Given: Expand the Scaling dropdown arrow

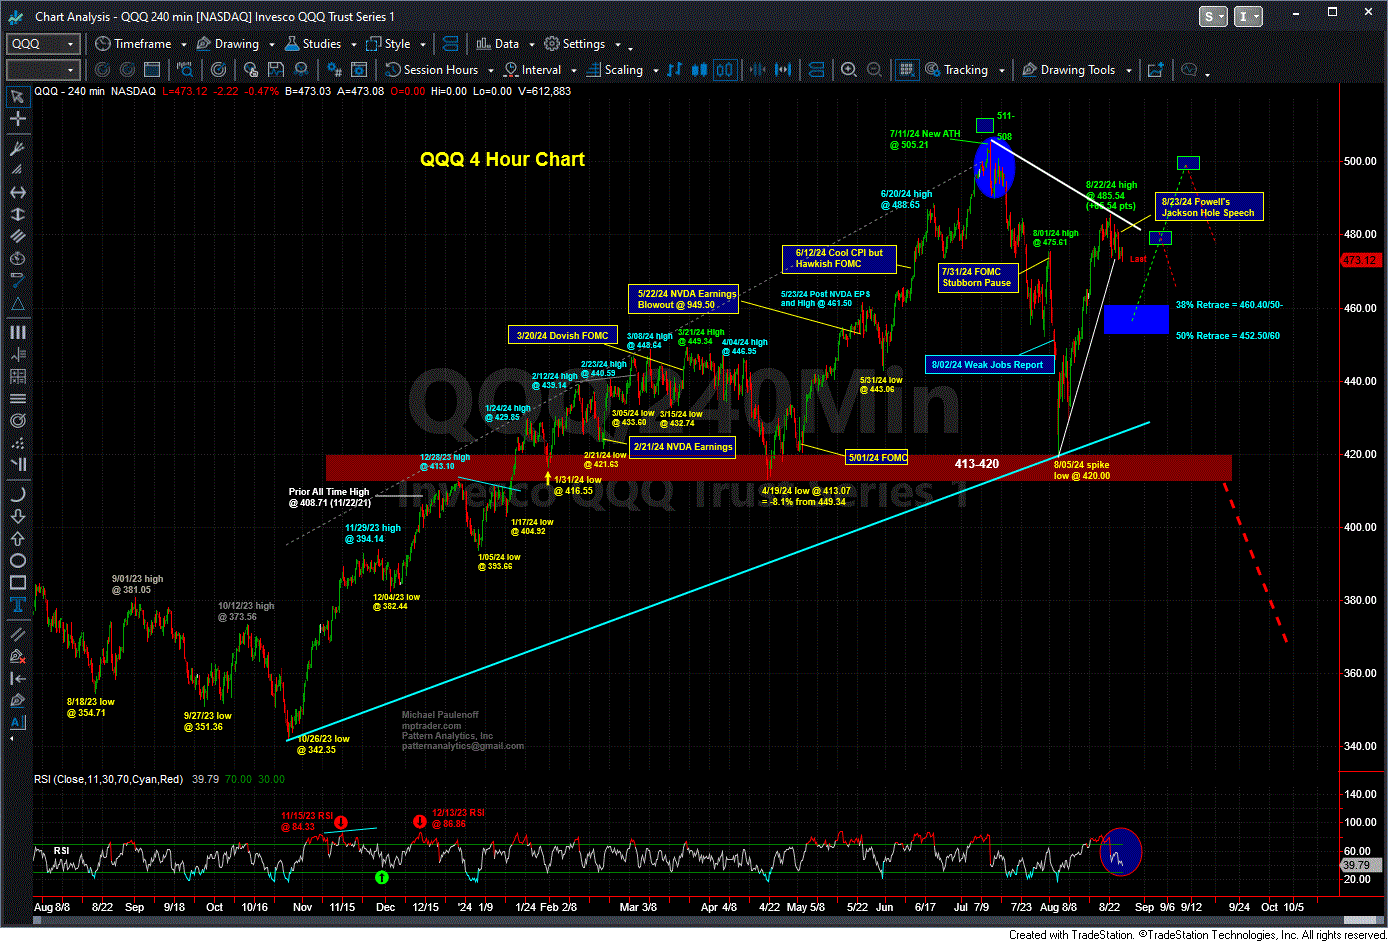Looking at the screenshot, I should point(655,71).
